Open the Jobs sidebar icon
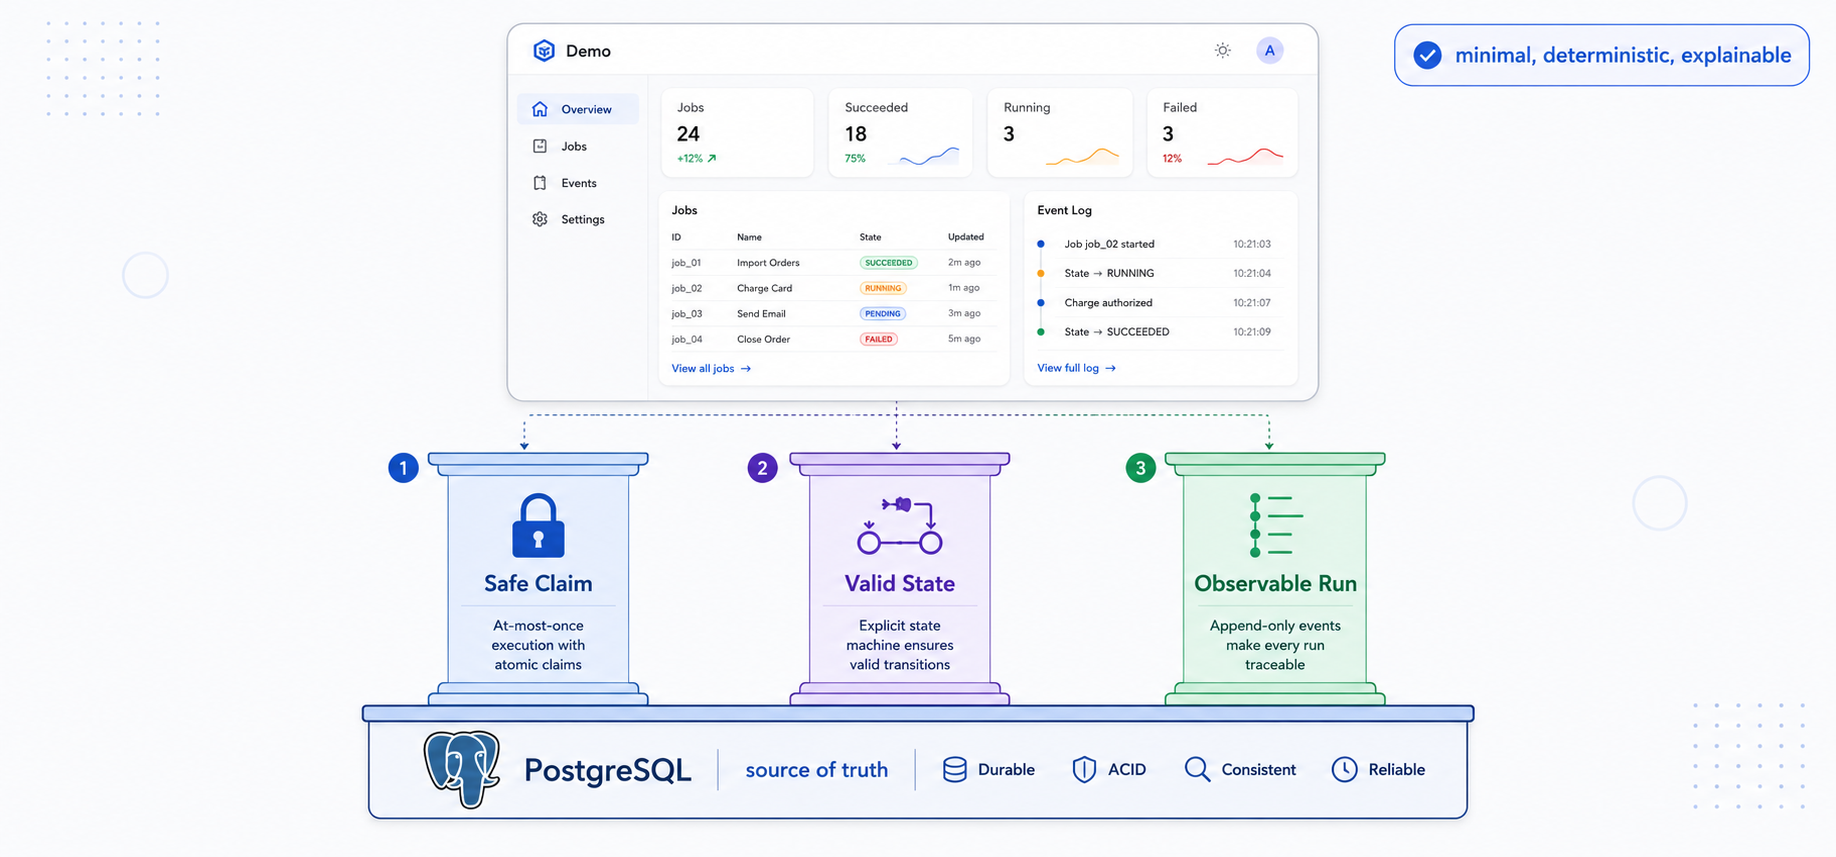 click(x=540, y=146)
